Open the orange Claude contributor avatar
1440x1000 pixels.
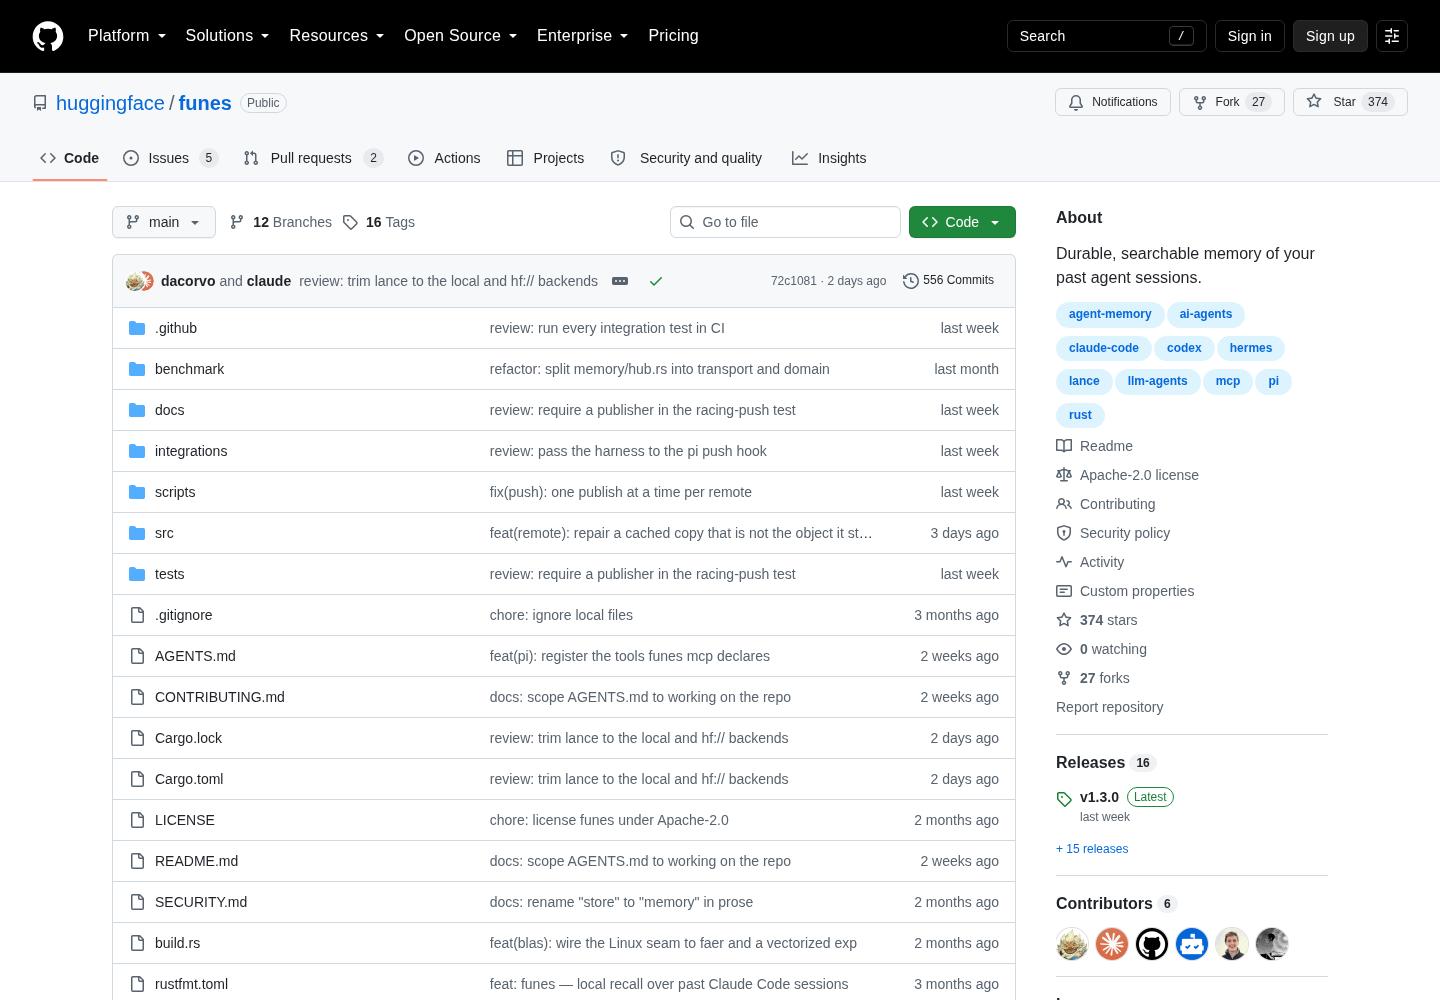coord(1112,944)
